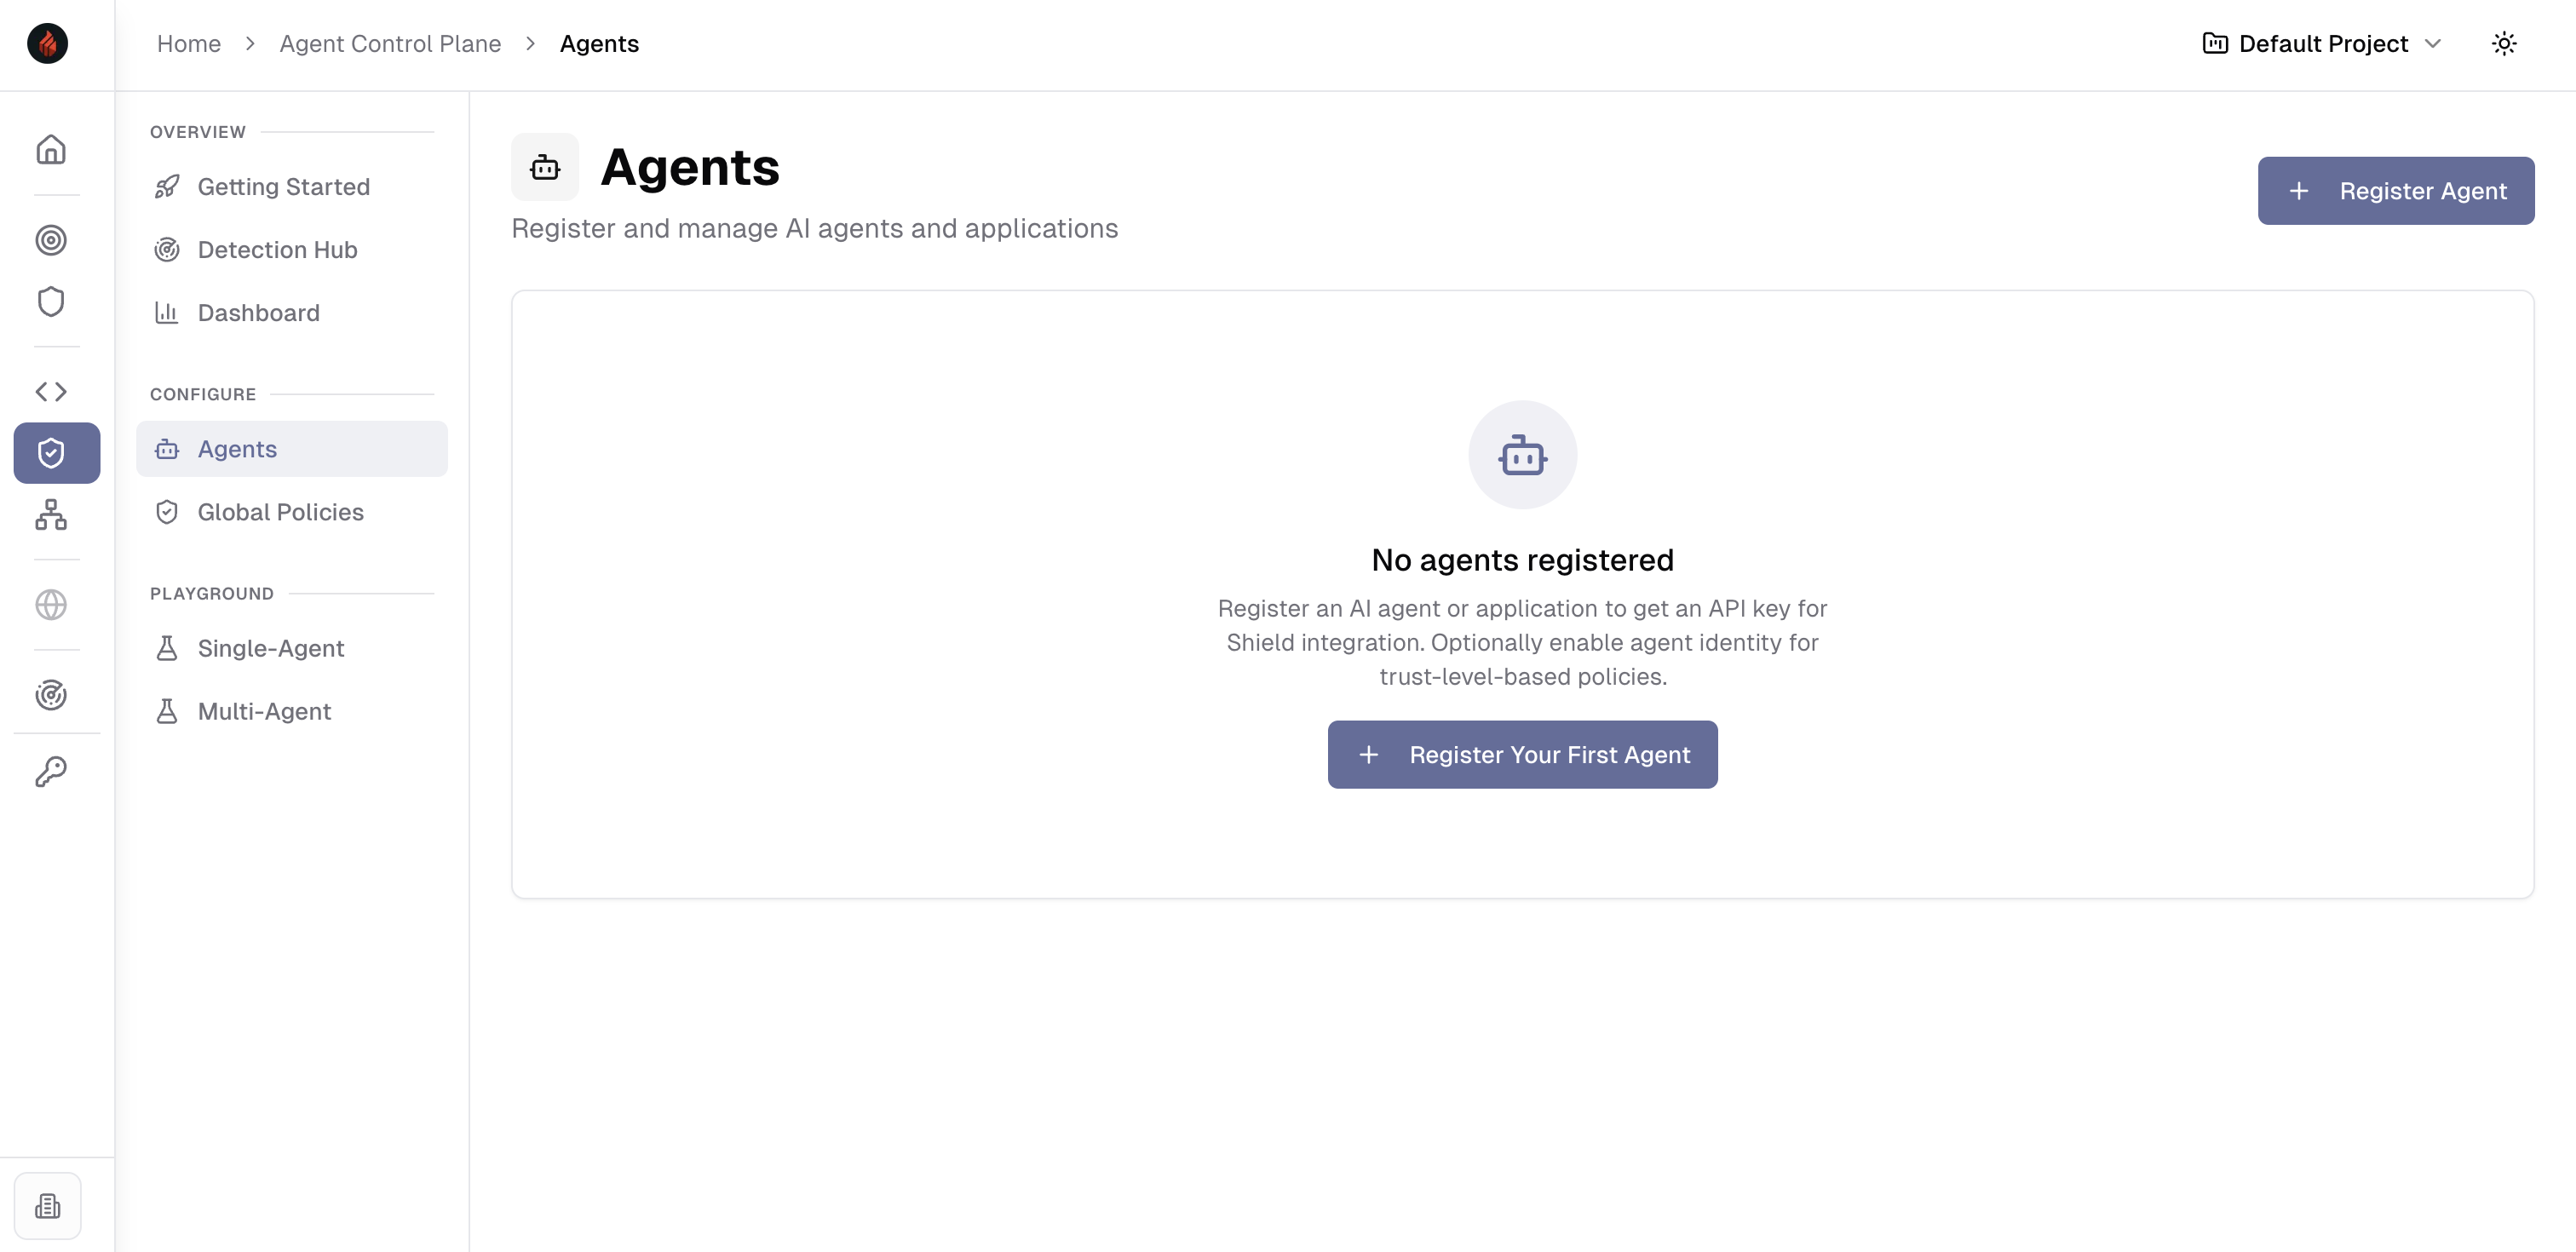This screenshot has width=2576, height=1252.
Task: Open the code brackets icon in the rail
Action: coord(51,392)
